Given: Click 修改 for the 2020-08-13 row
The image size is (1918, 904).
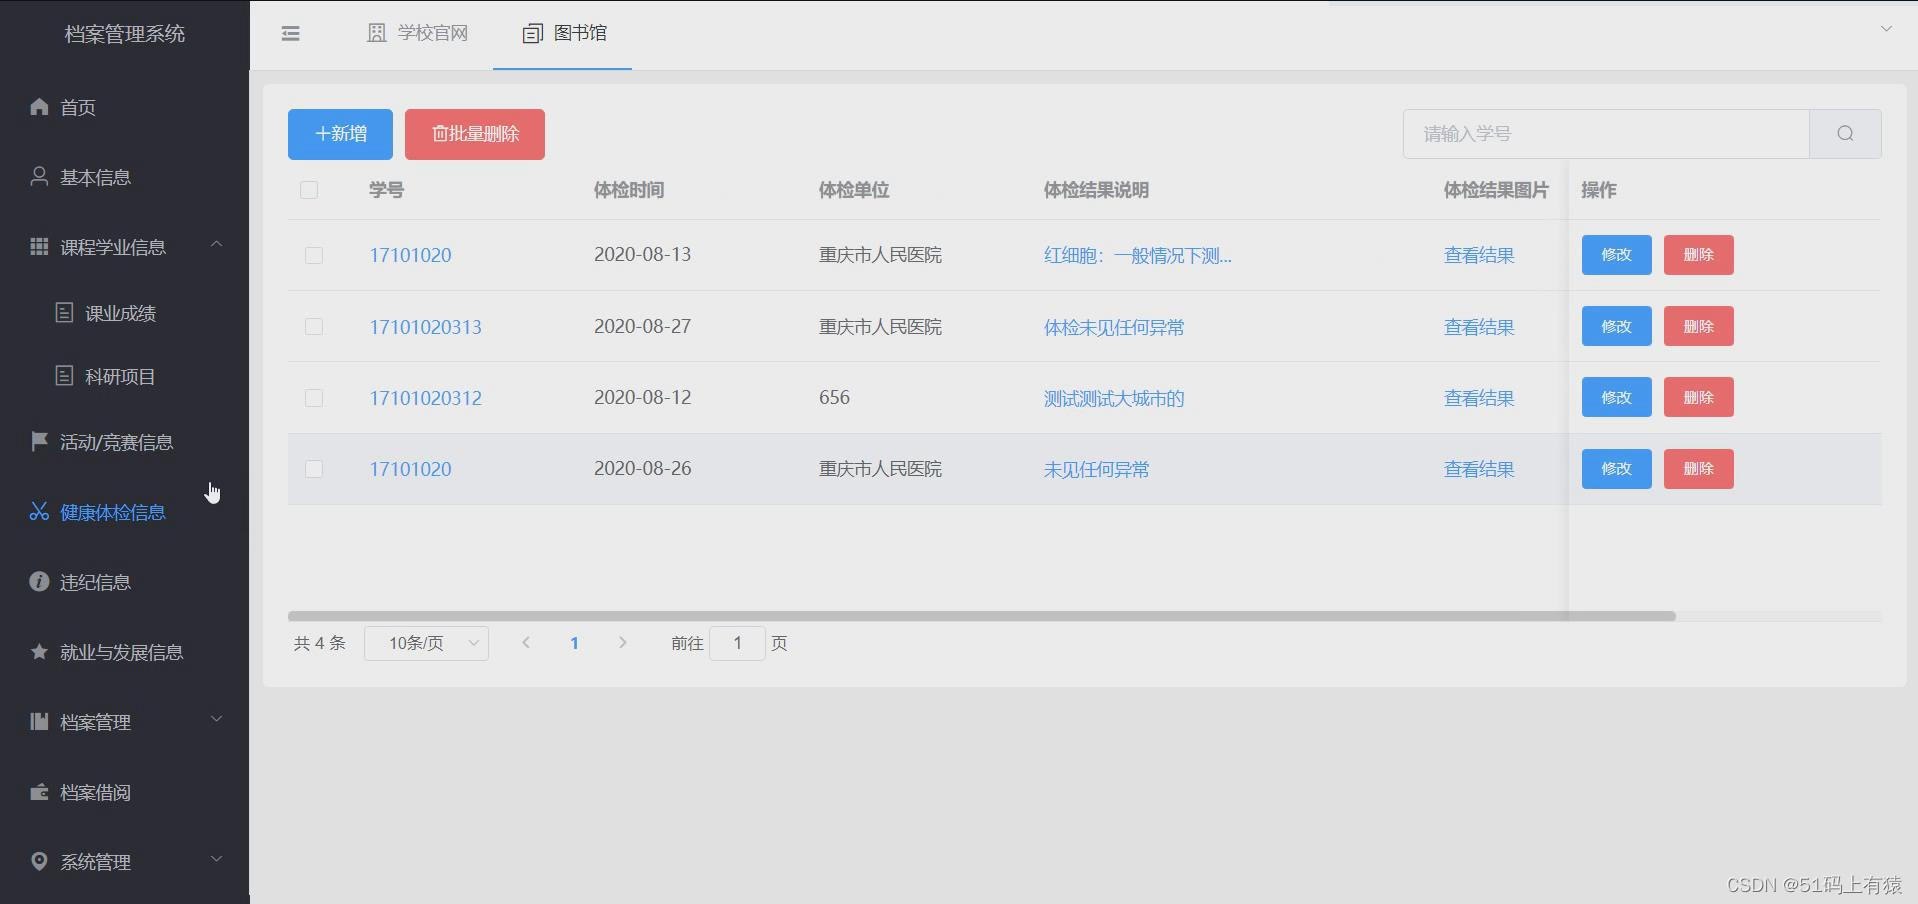Looking at the screenshot, I should coord(1616,255).
